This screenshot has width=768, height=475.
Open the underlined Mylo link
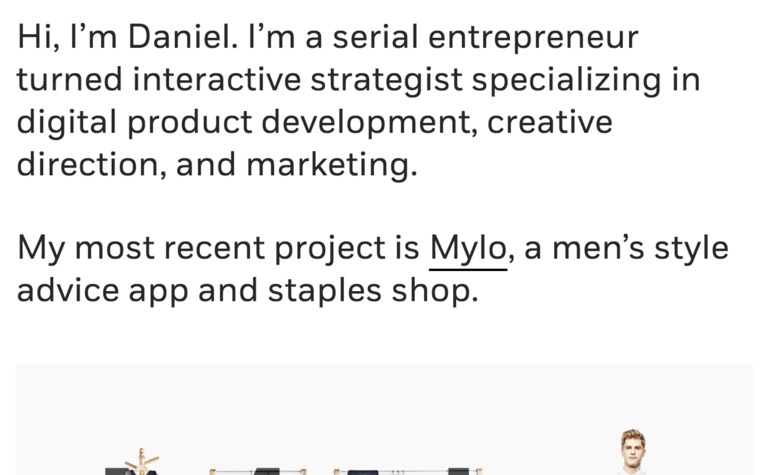click(468, 249)
